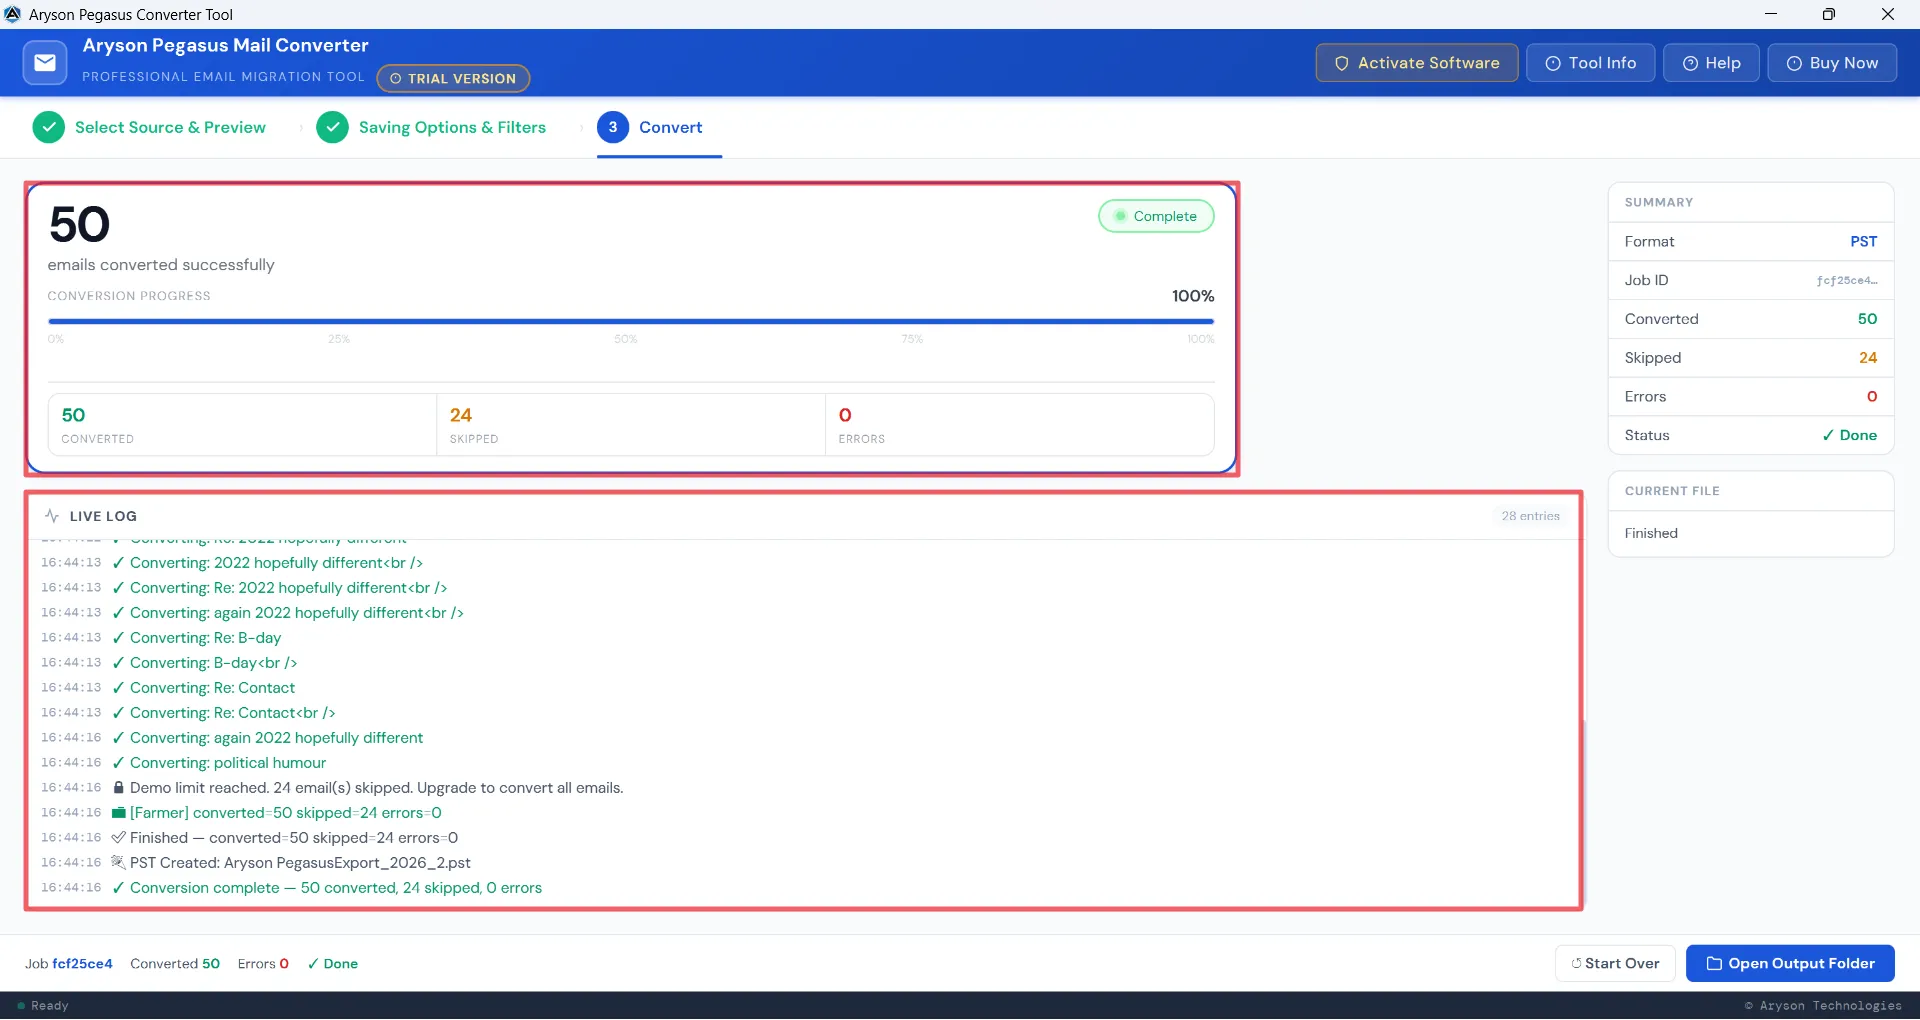Viewport: 1920px width, 1020px height.
Task: Click the 'Conversion complete' log line
Action: 336,888
